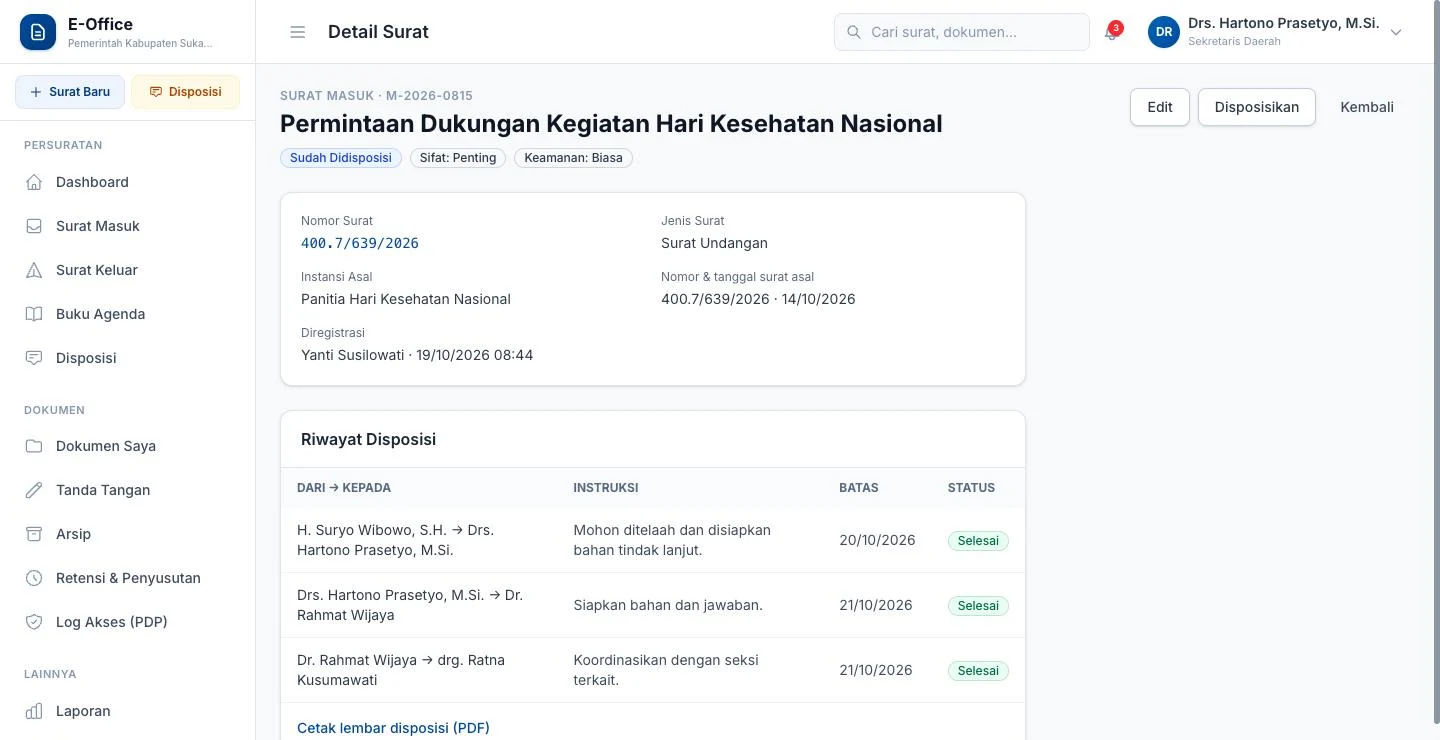1440x740 pixels.
Task: Click the Sifat: Penting tag
Action: point(458,158)
